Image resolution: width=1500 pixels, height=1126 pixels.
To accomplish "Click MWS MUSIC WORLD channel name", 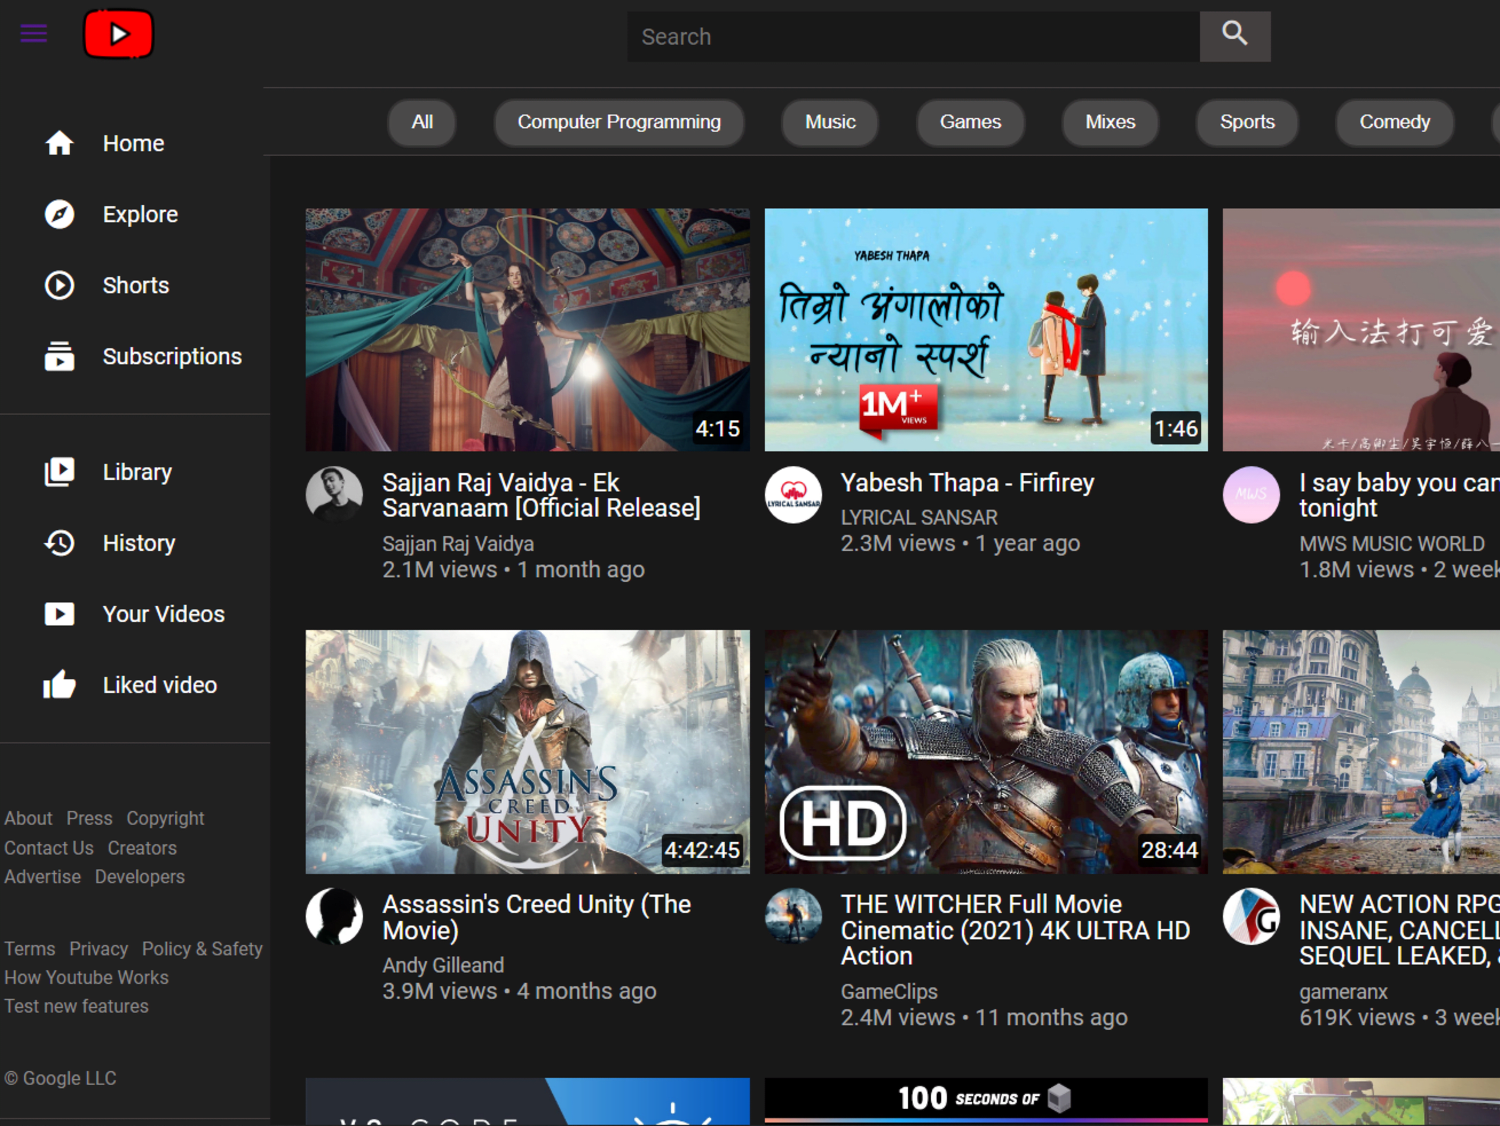I will (x=1392, y=543).
